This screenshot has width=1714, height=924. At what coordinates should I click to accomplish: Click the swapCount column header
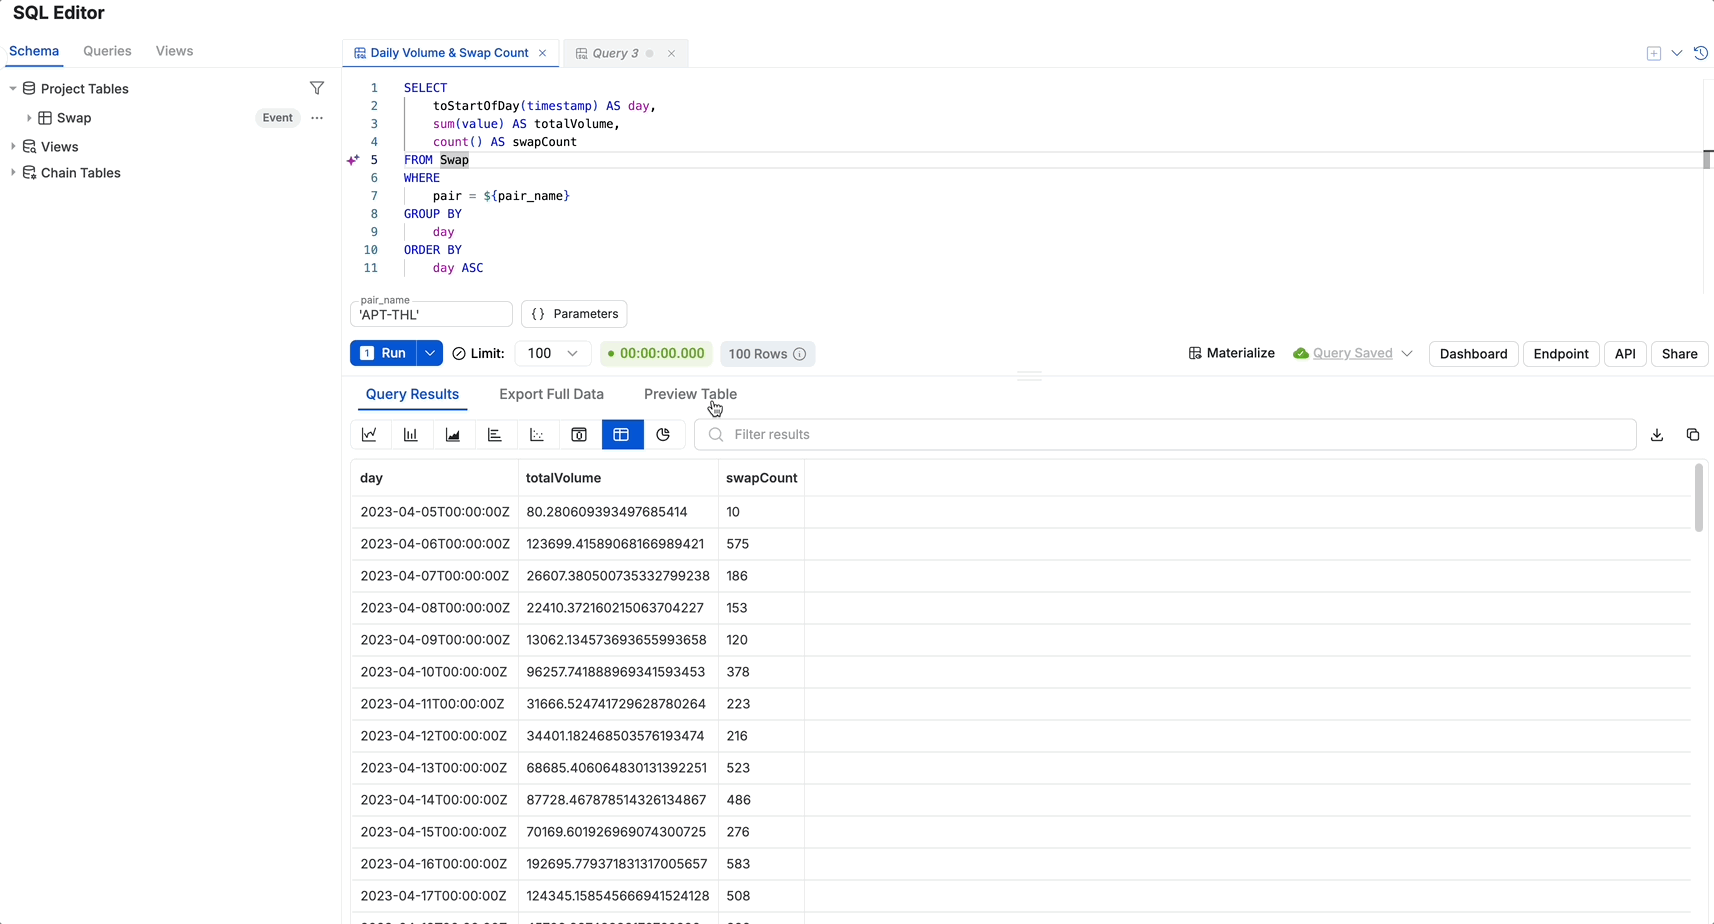(761, 478)
